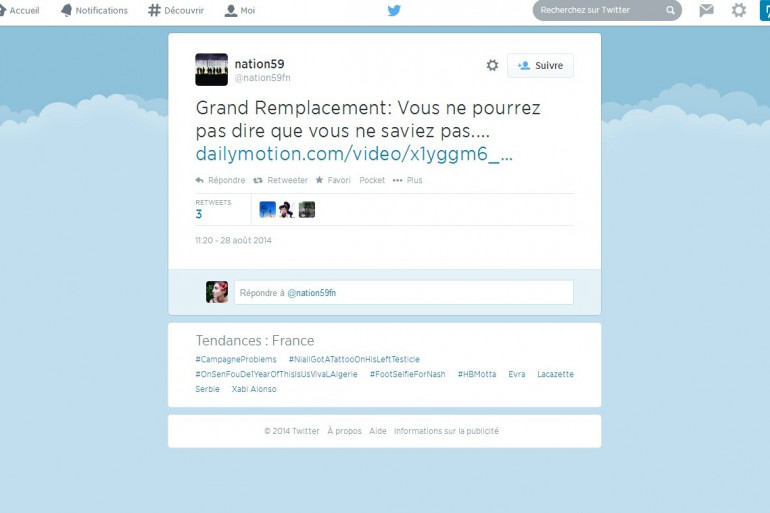This screenshot has width=770, height=513.
Task: View the first retweeter's avatar
Action: (268, 210)
